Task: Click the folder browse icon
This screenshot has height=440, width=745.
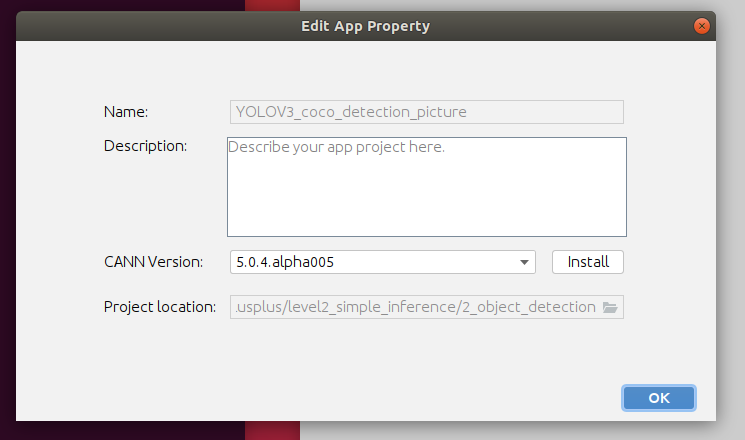Action: click(x=610, y=307)
